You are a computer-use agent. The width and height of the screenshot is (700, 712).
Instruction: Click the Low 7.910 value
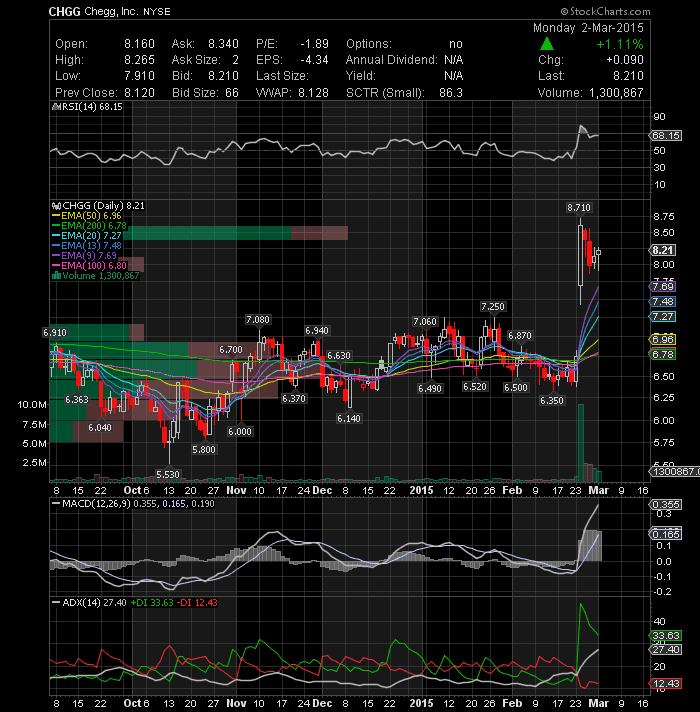[x=139, y=76]
